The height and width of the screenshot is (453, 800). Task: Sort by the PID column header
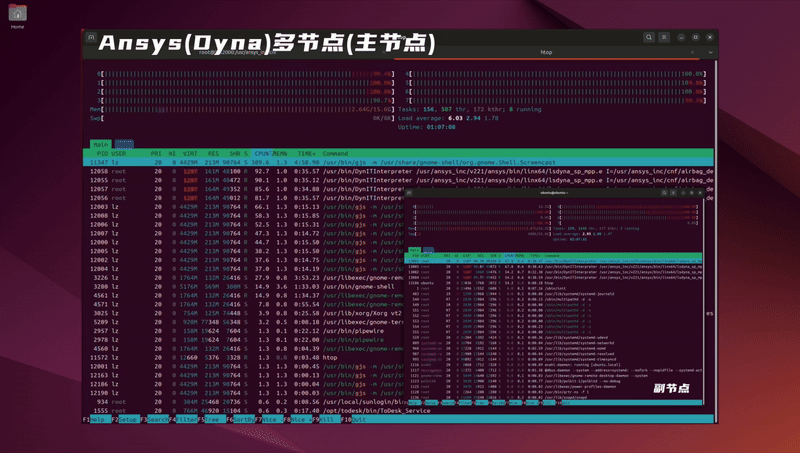point(102,154)
